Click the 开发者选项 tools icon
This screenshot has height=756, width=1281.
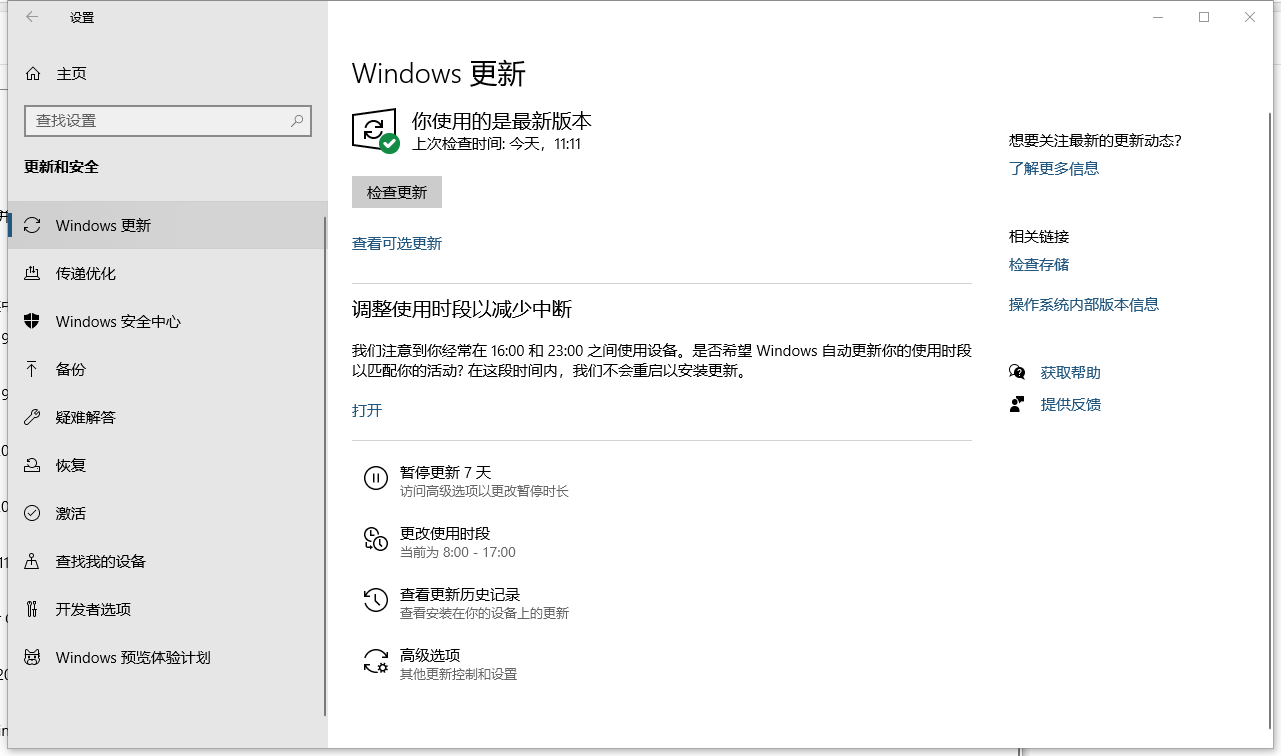tap(33, 609)
